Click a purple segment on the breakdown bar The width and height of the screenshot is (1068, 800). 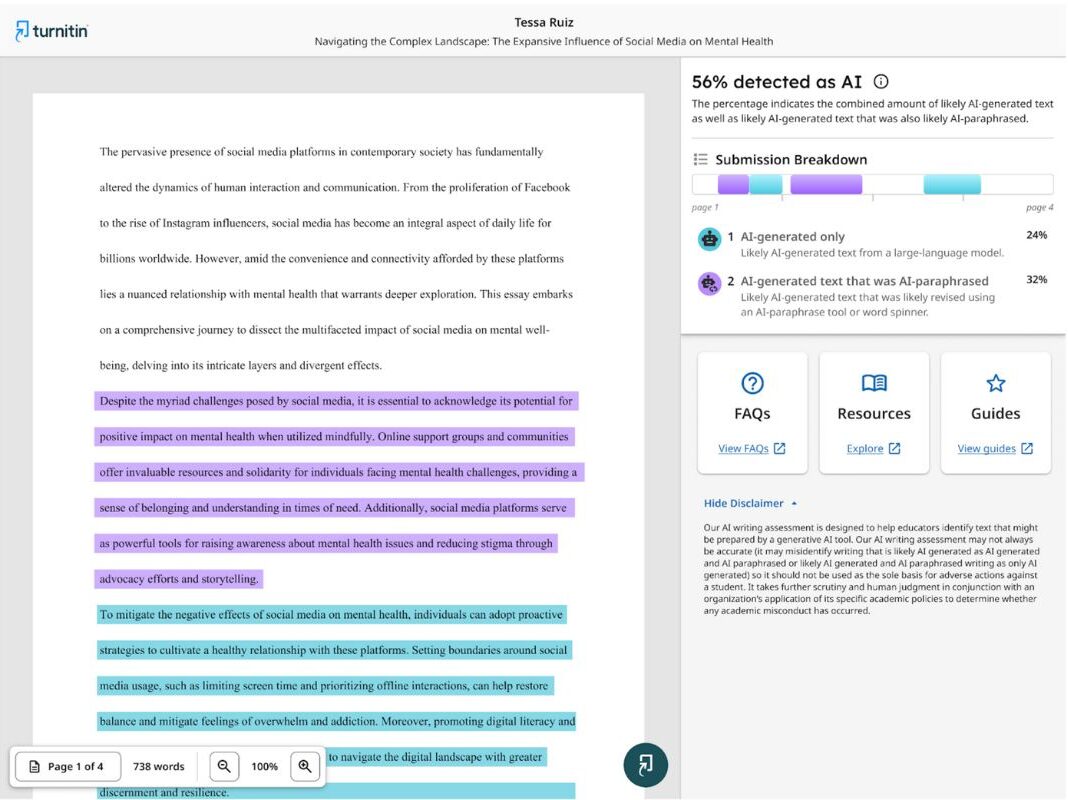click(x=825, y=184)
